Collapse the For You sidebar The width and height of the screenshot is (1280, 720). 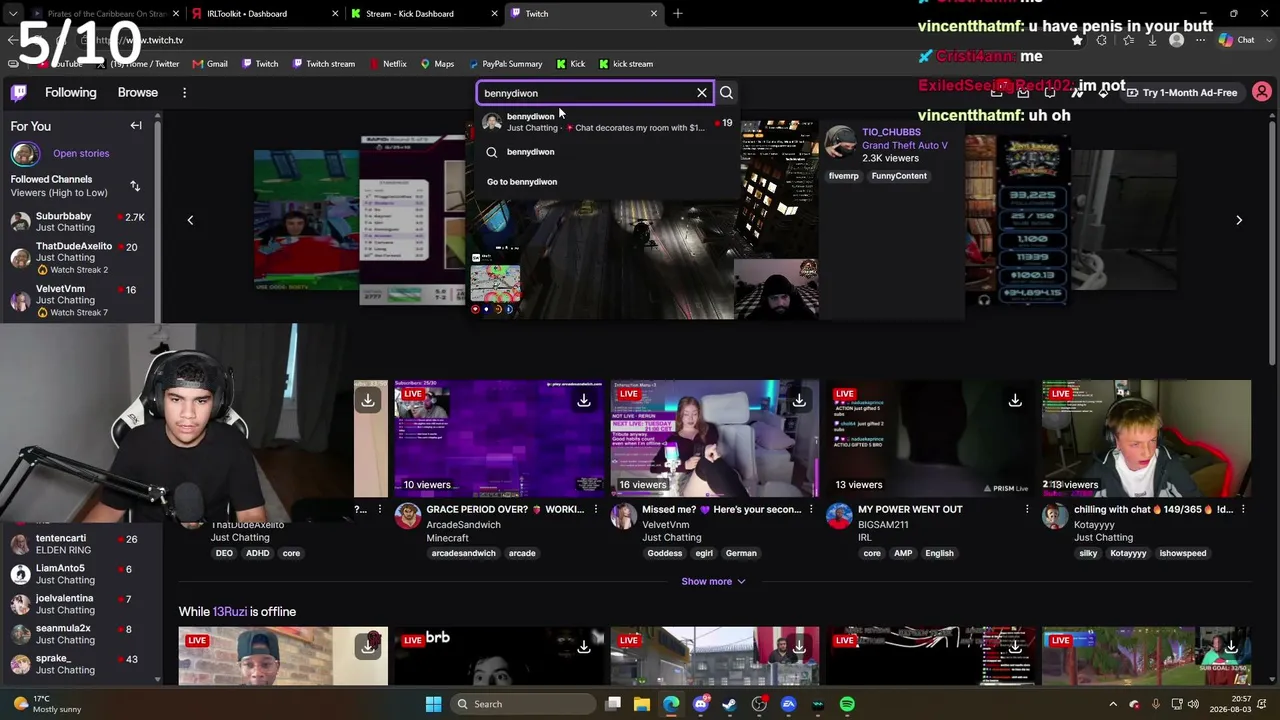click(136, 126)
